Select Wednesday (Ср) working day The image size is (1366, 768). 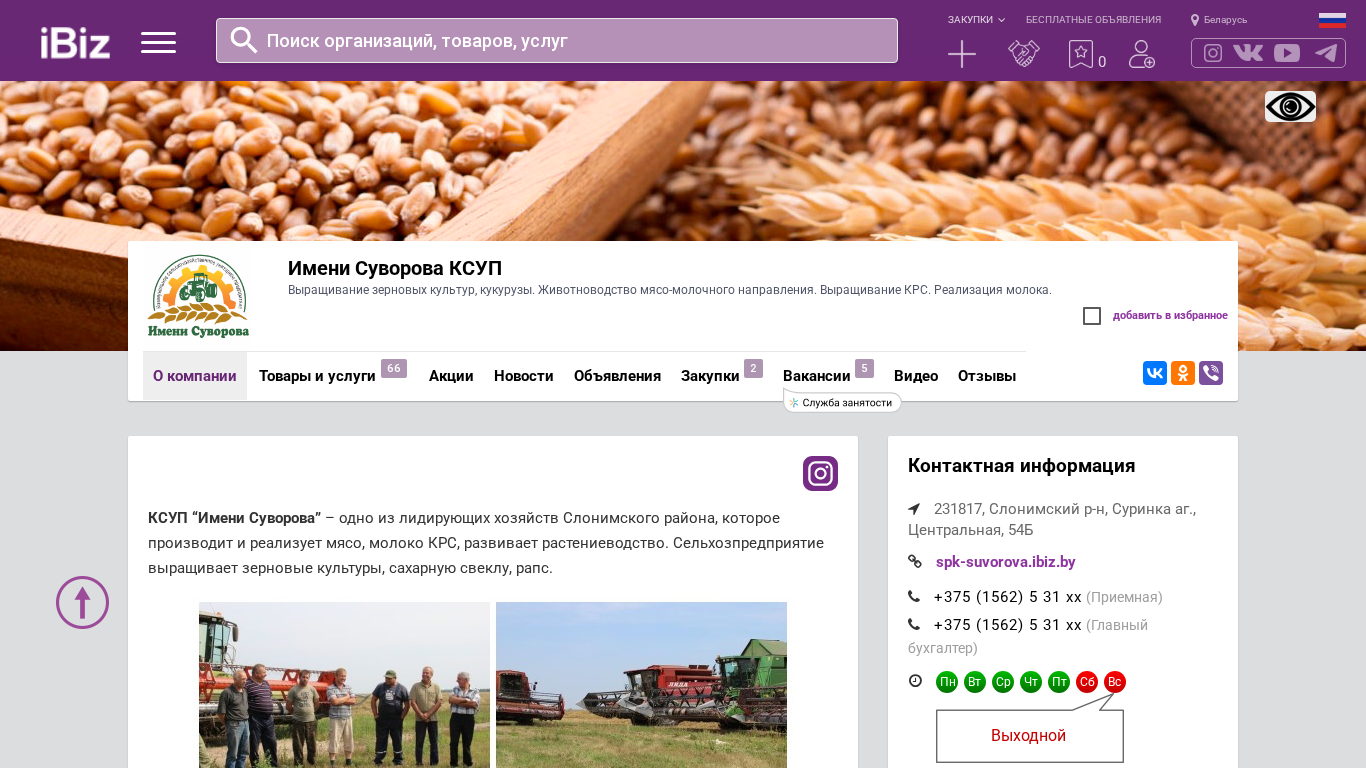coord(1003,682)
